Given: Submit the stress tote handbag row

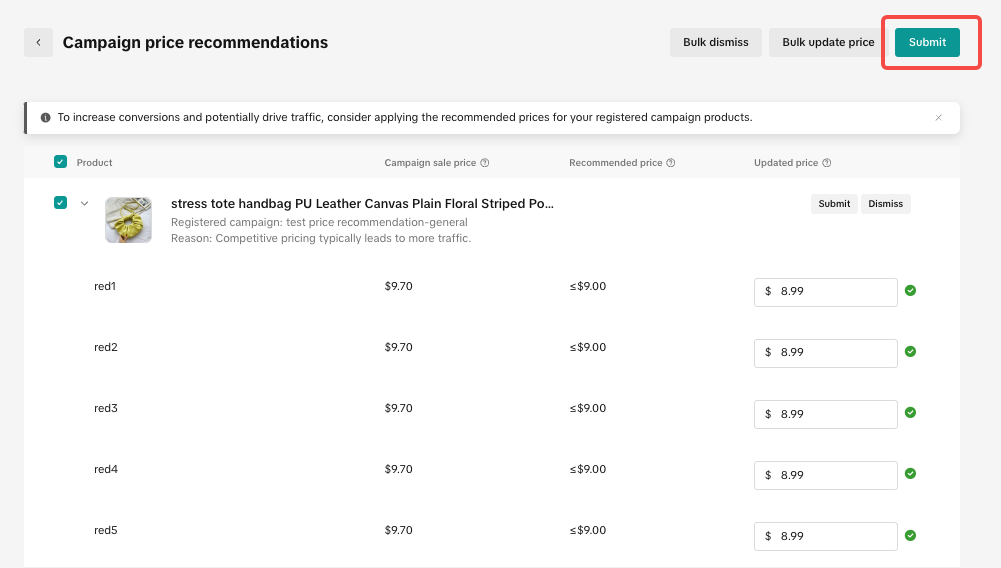Looking at the screenshot, I should pos(834,204).
